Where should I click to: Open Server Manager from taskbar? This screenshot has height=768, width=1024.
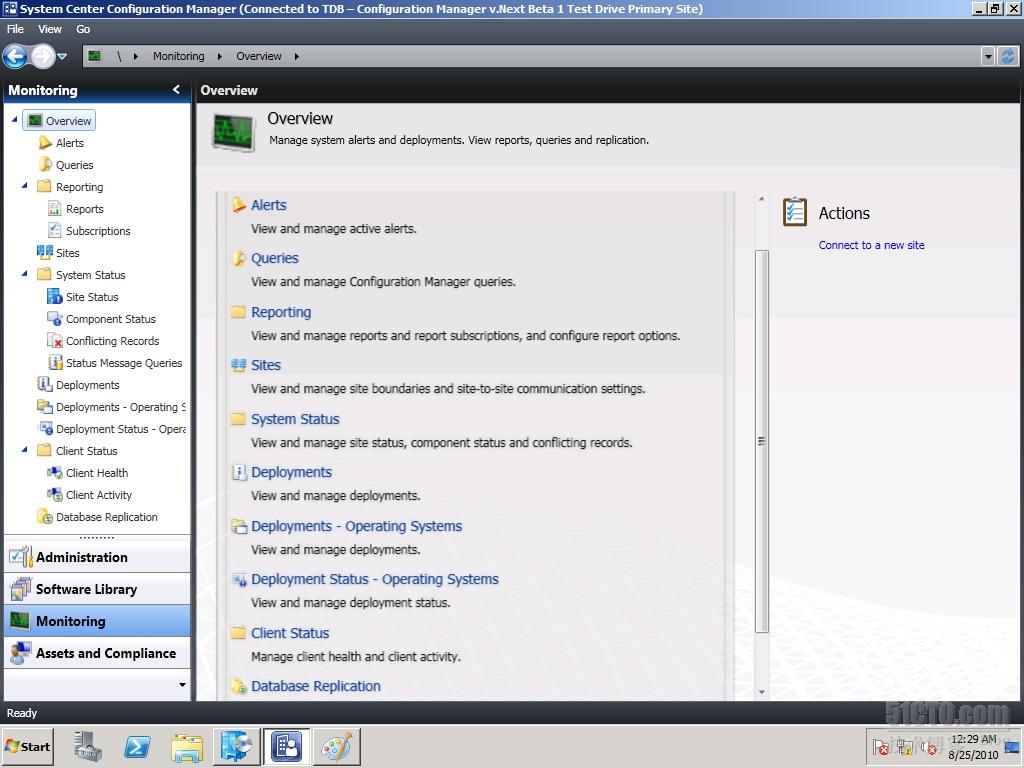click(87, 746)
